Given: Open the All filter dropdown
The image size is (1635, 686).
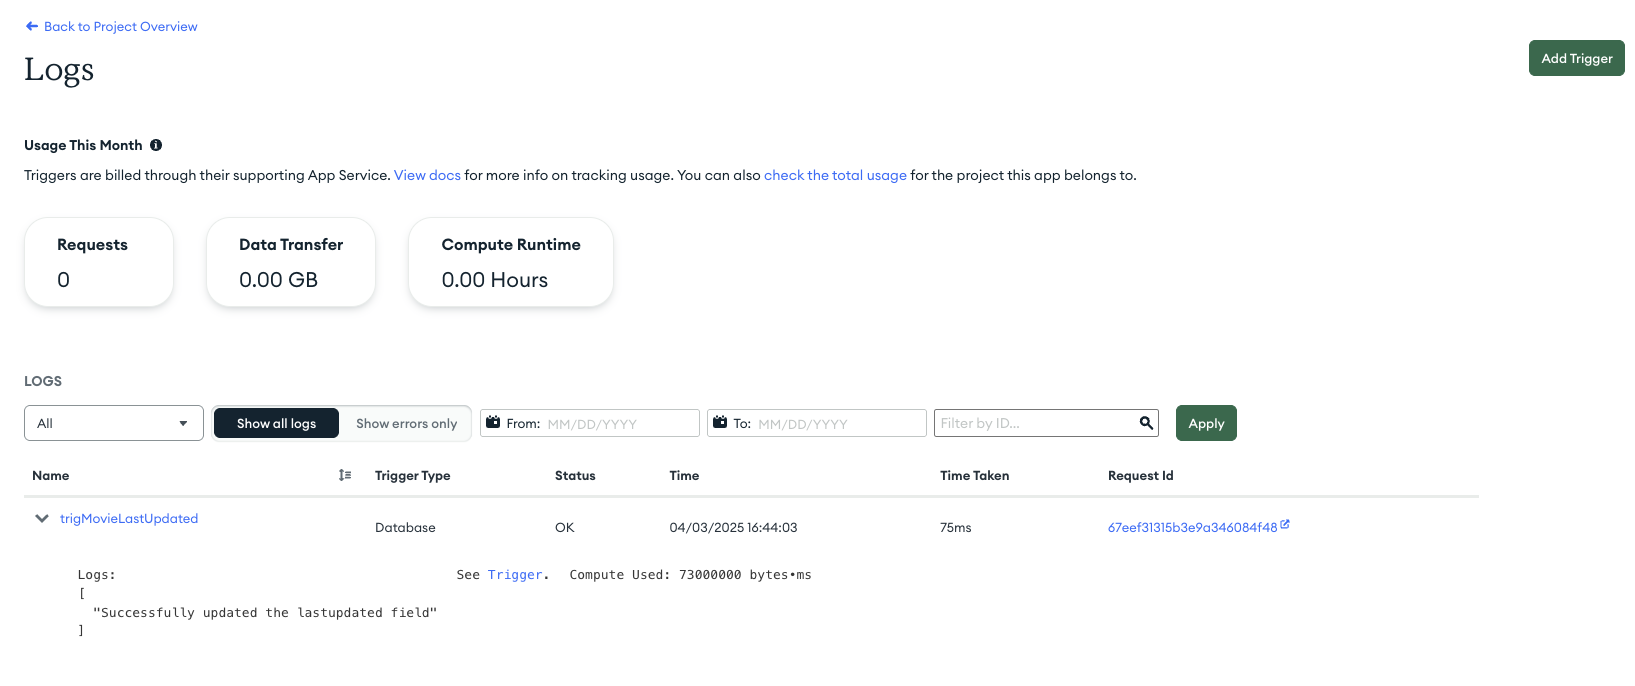Looking at the screenshot, I should (x=113, y=423).
